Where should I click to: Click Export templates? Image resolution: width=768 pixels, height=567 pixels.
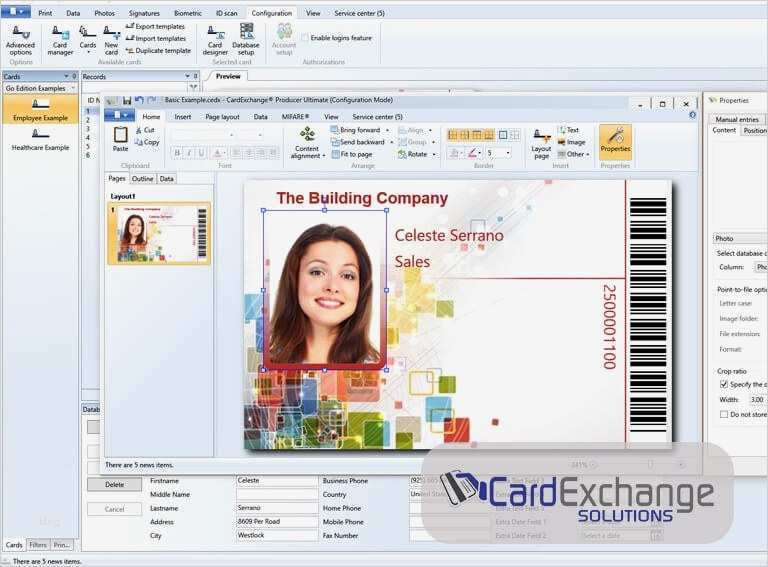point(156,26)
